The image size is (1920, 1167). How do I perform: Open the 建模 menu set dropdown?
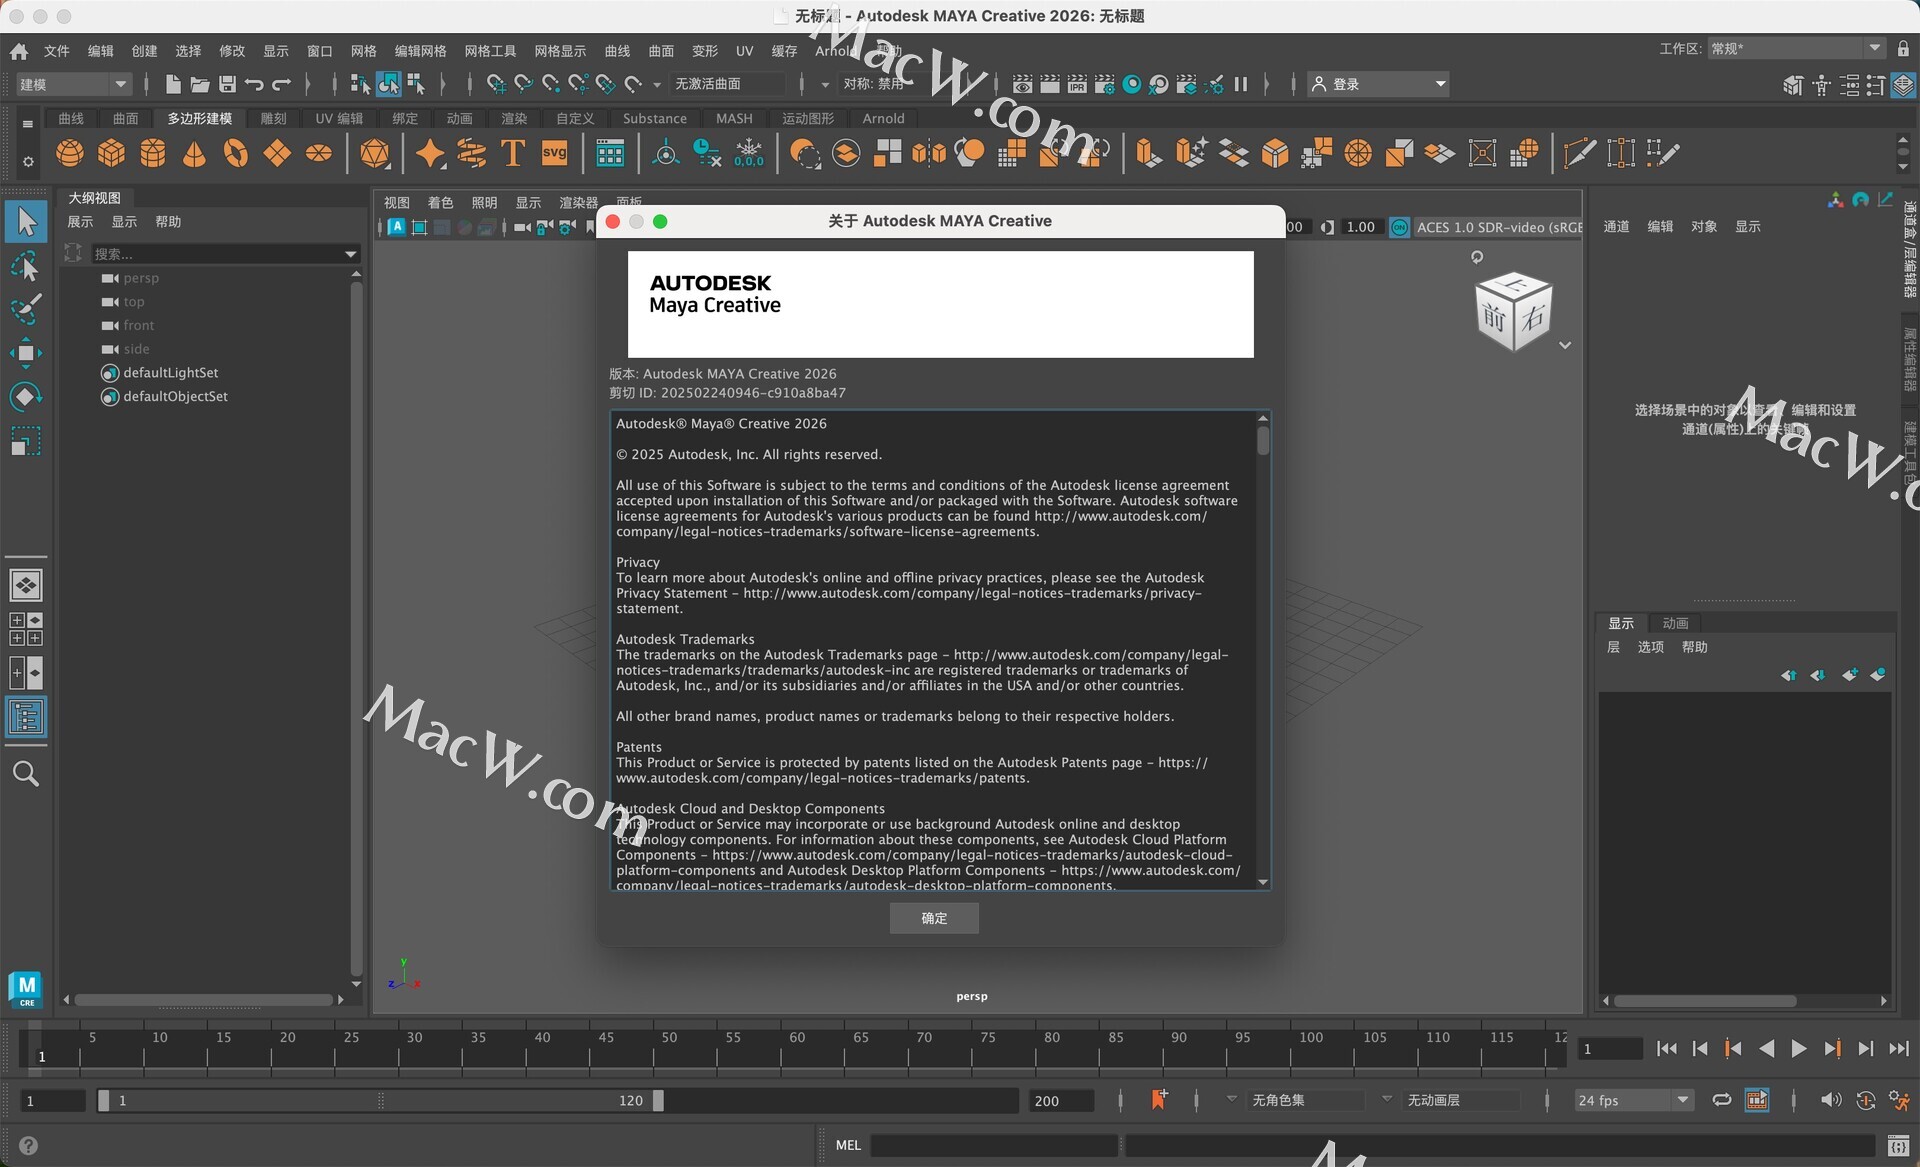point(74,84)
